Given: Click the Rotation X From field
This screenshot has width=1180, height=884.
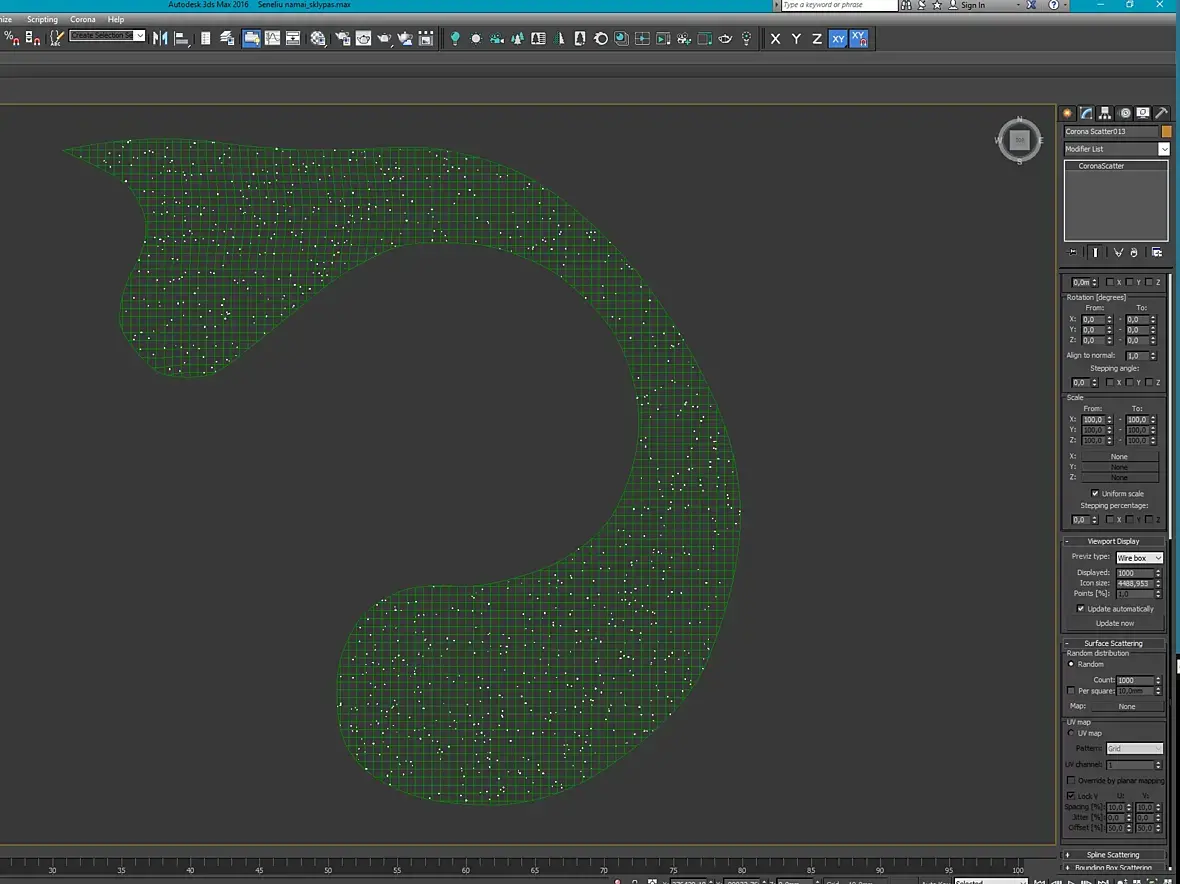Looking at the screenshot, I should click(1093, 320).
